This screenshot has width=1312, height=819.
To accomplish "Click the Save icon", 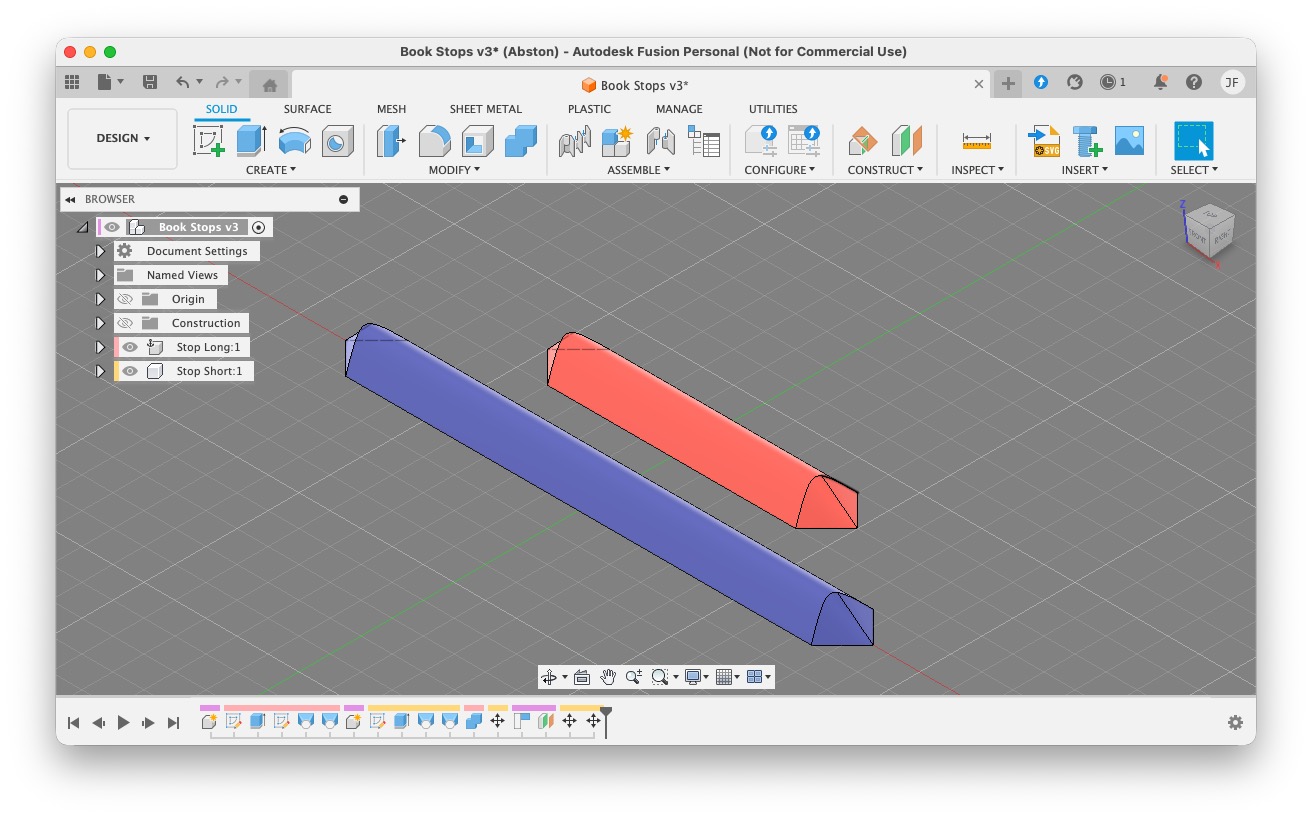I will tap(150, 82).
